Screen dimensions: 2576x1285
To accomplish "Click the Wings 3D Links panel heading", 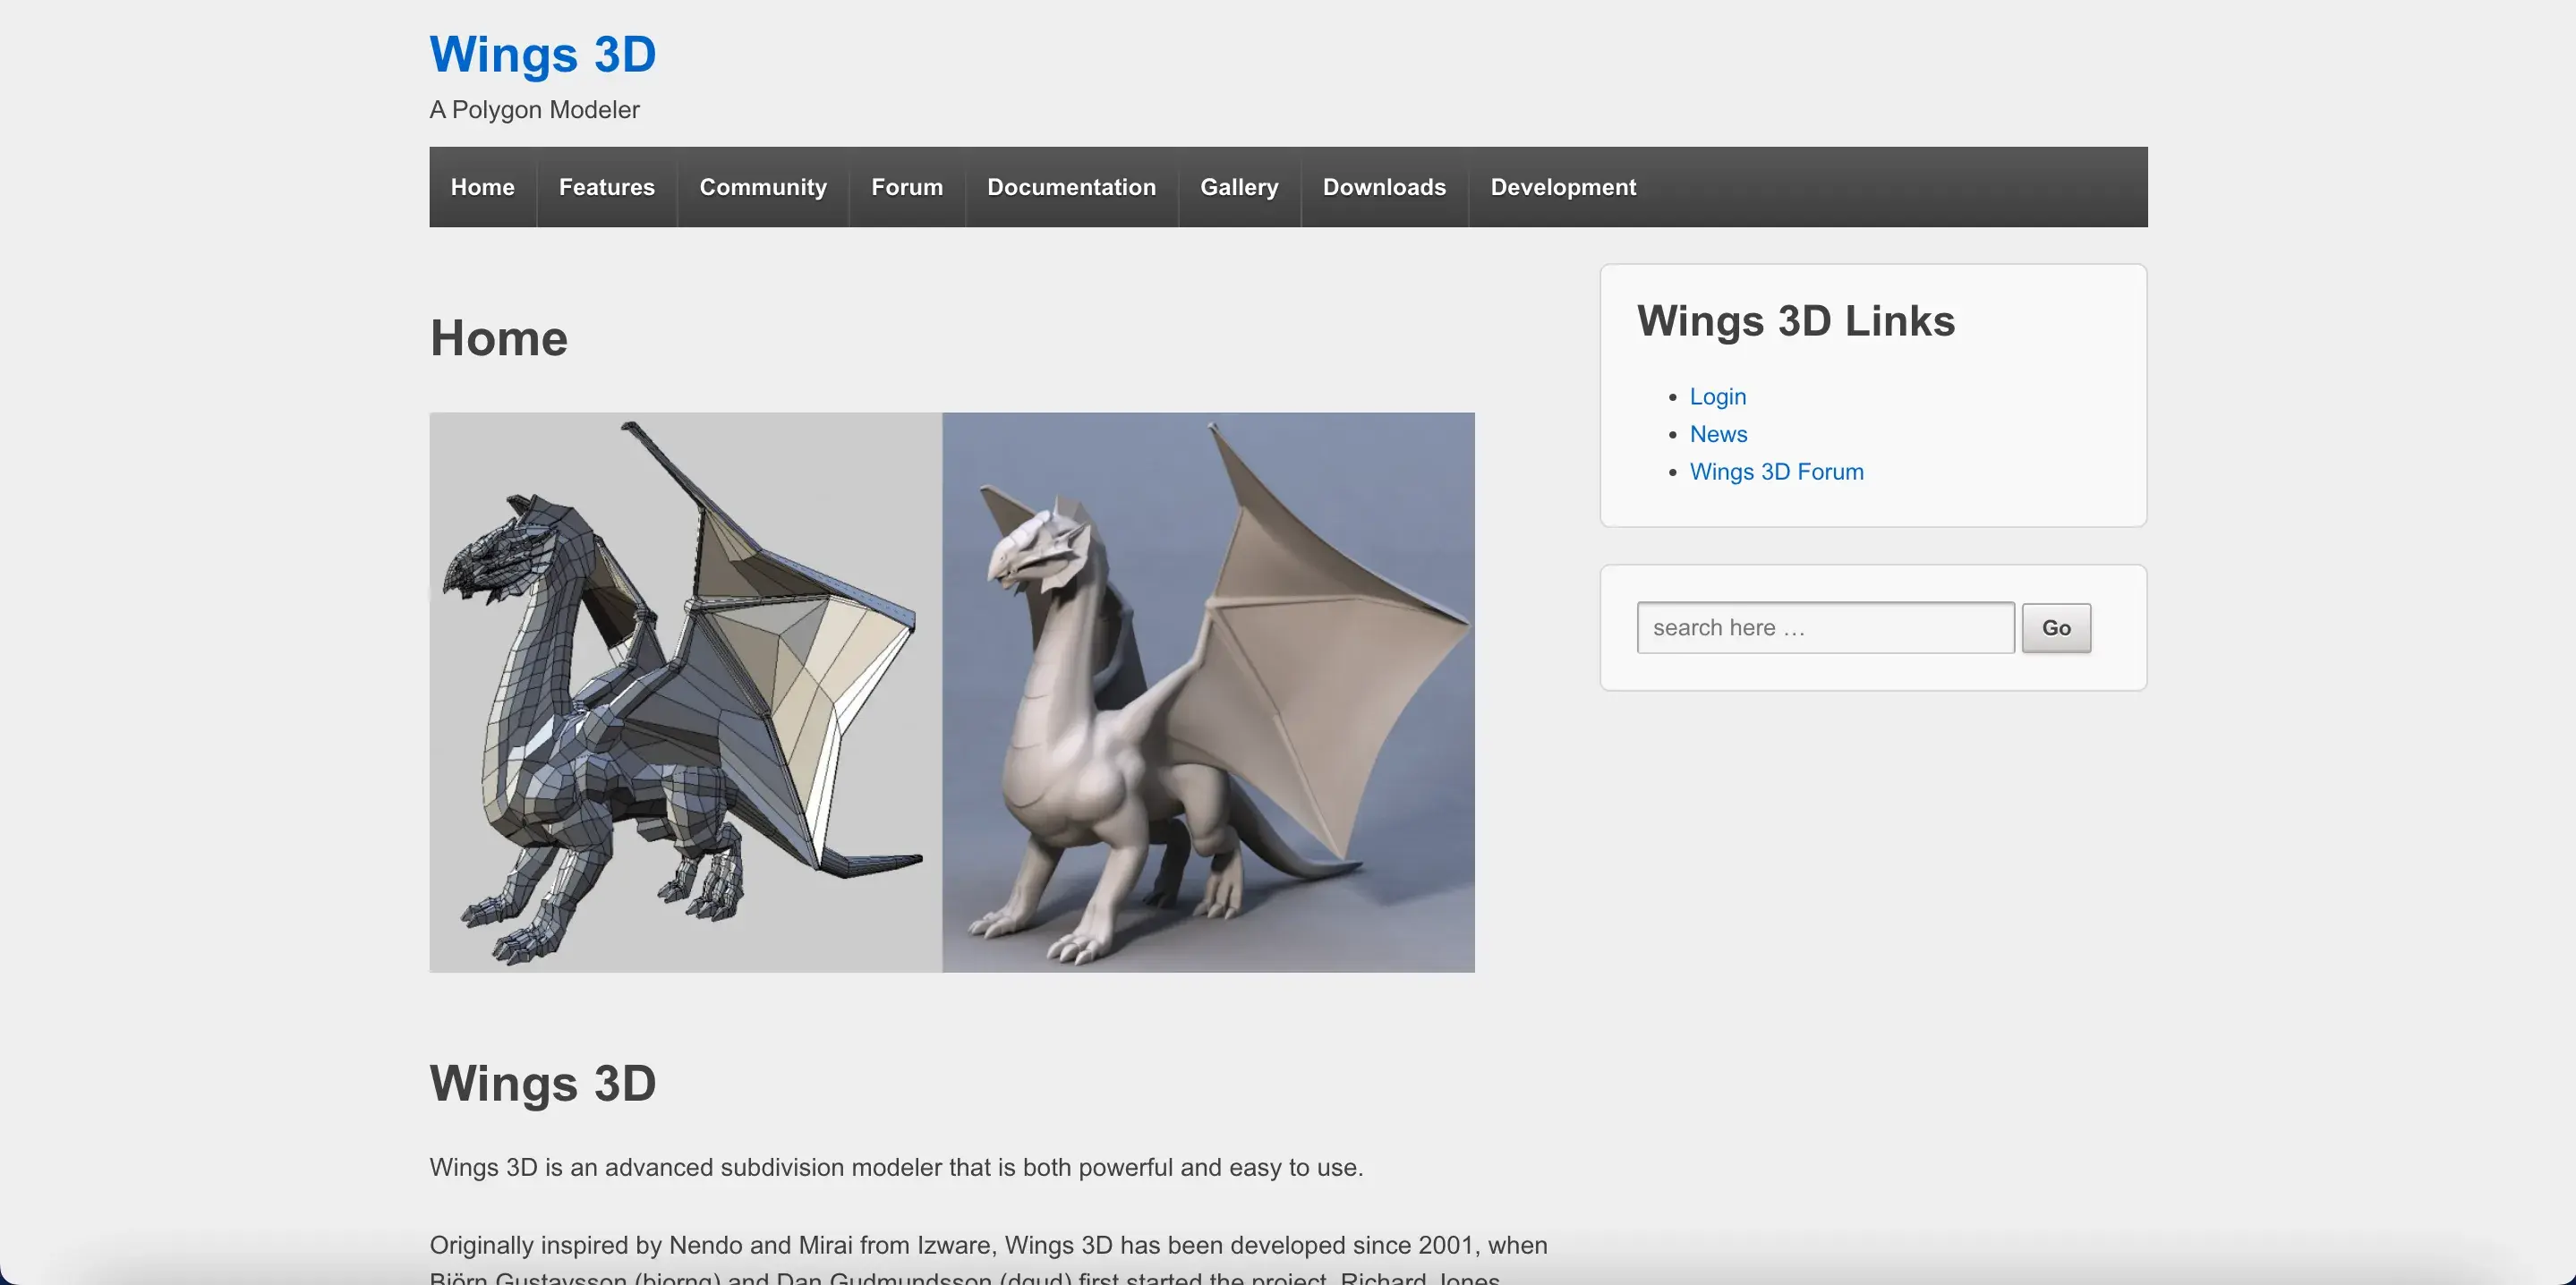I will [x=1795, y=321].
